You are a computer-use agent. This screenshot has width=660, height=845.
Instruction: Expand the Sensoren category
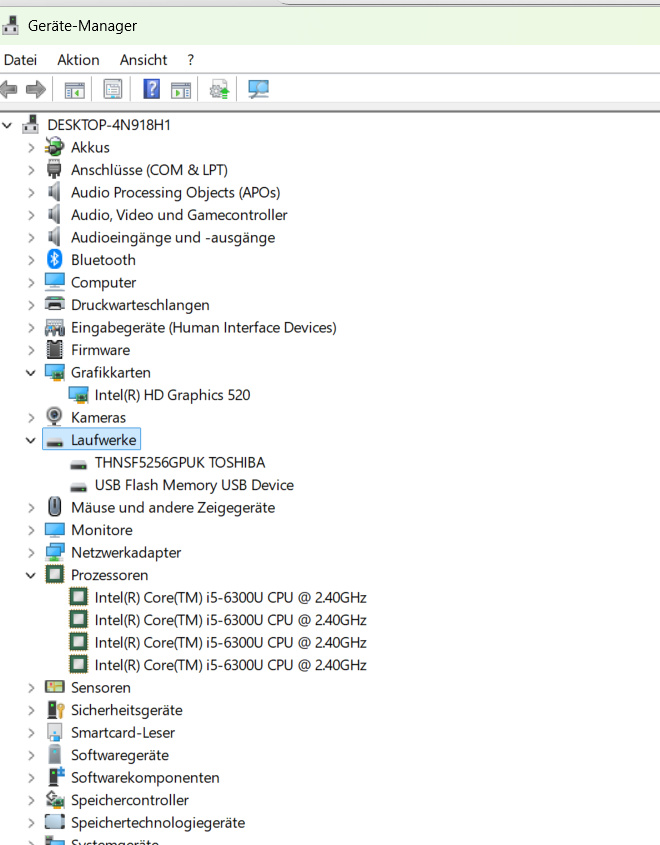pyautogui.click(x=31, y=688)
